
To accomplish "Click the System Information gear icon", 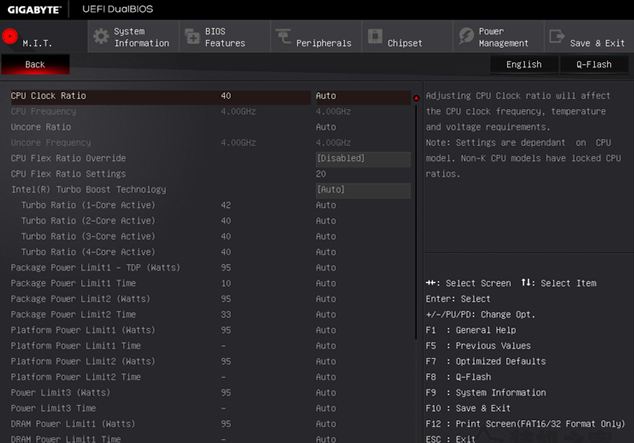I will (x=100, y=37).
